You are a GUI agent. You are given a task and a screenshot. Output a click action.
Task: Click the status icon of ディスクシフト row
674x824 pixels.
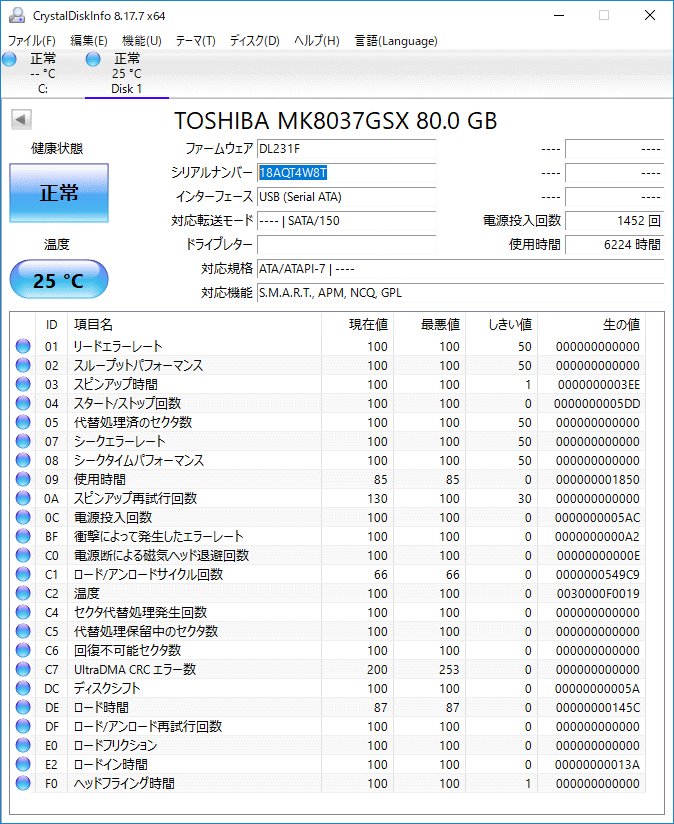pyautogui.click(x=23, y=688)
